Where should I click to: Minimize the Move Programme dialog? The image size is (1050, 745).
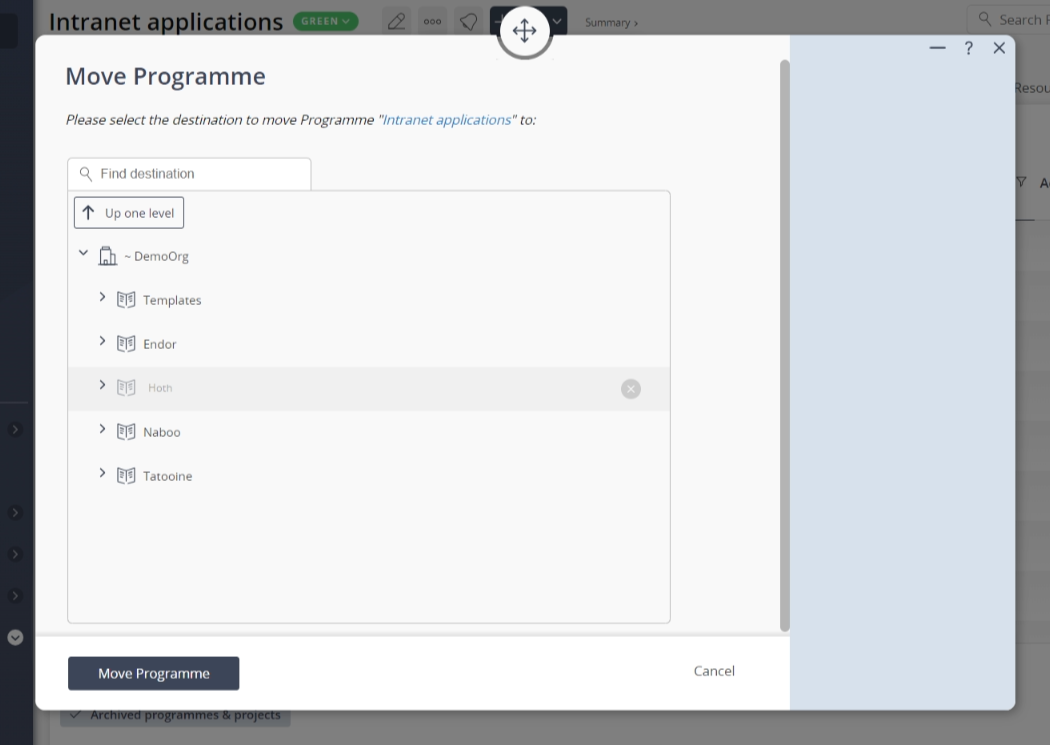tap(937, 48)
